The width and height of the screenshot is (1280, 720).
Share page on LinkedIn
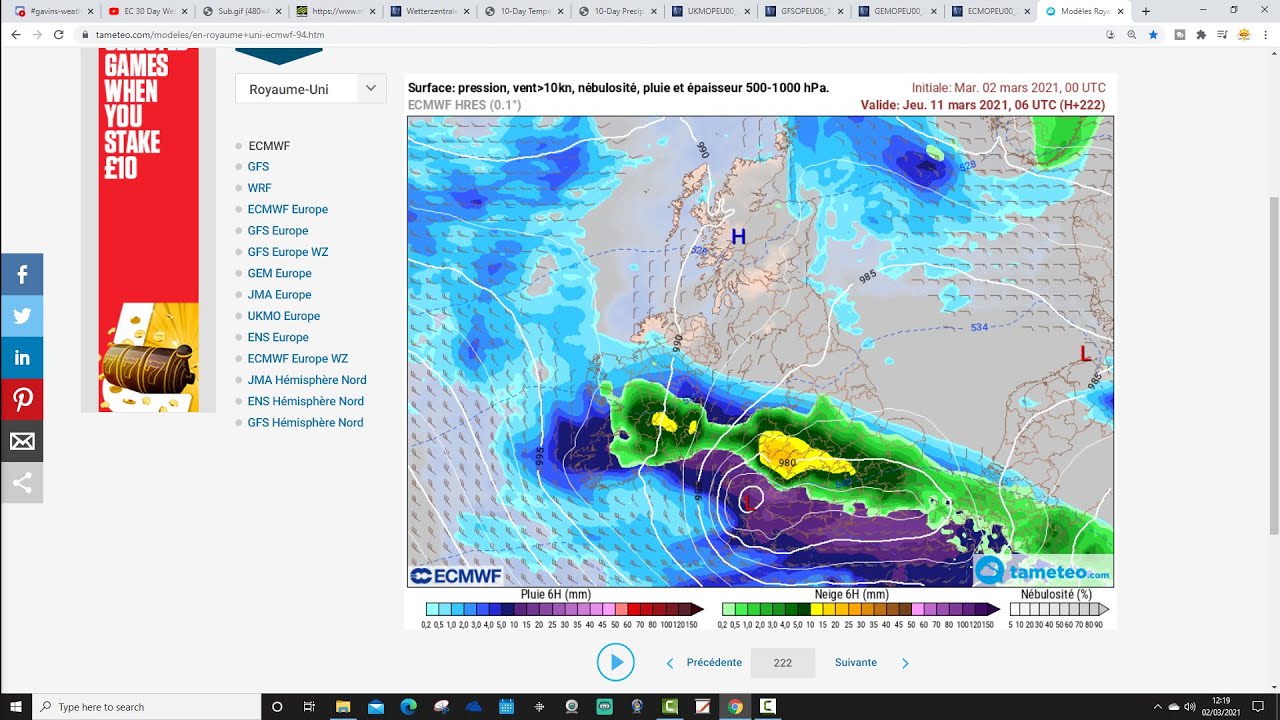pos(22,358)
